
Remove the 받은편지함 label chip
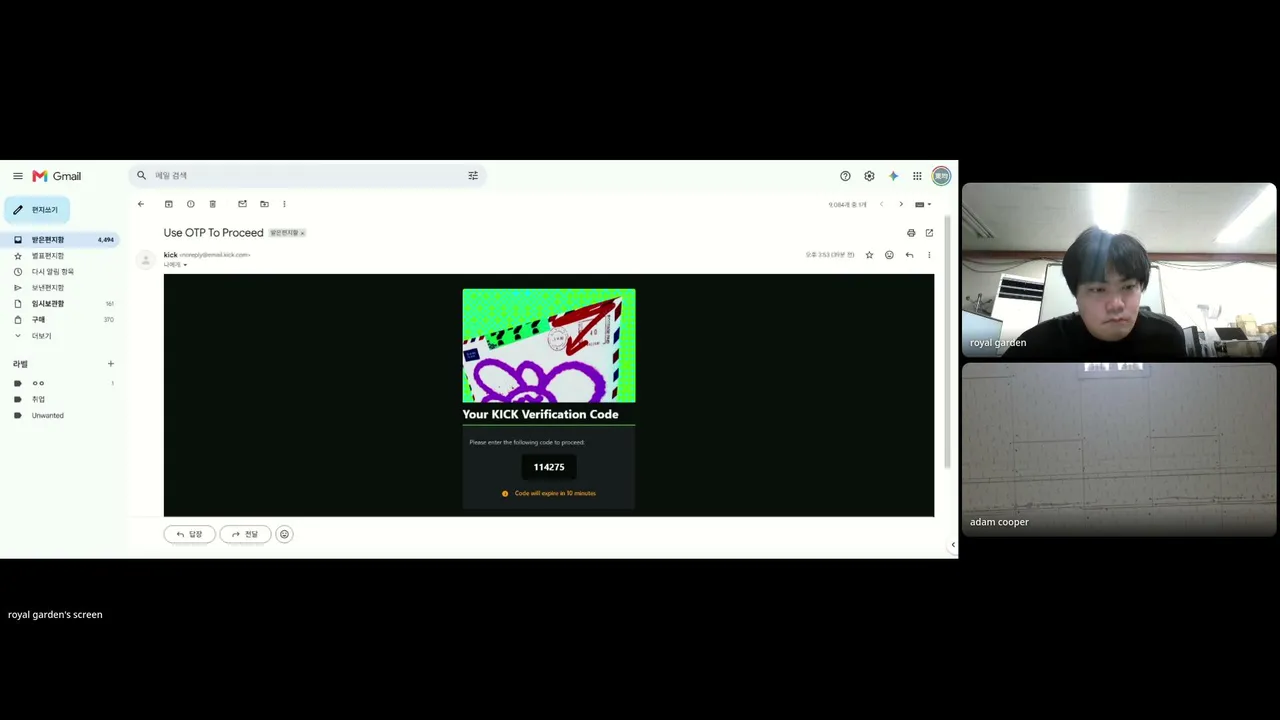(302, 233)
